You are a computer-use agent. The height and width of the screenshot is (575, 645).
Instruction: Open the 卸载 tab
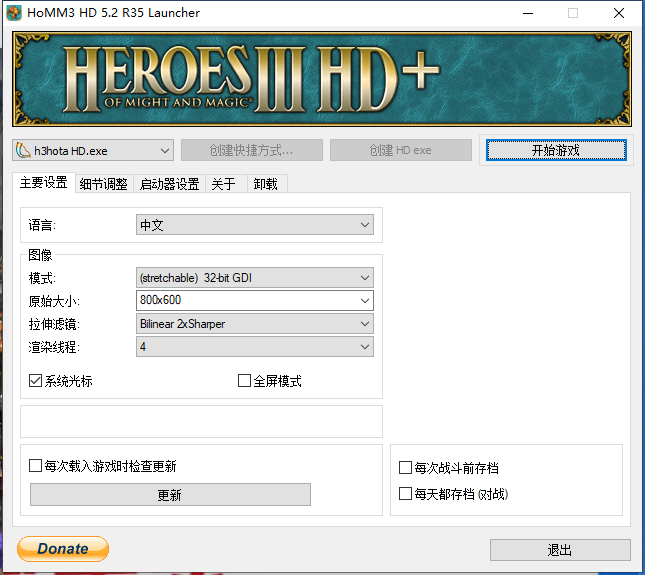point(266,184)
